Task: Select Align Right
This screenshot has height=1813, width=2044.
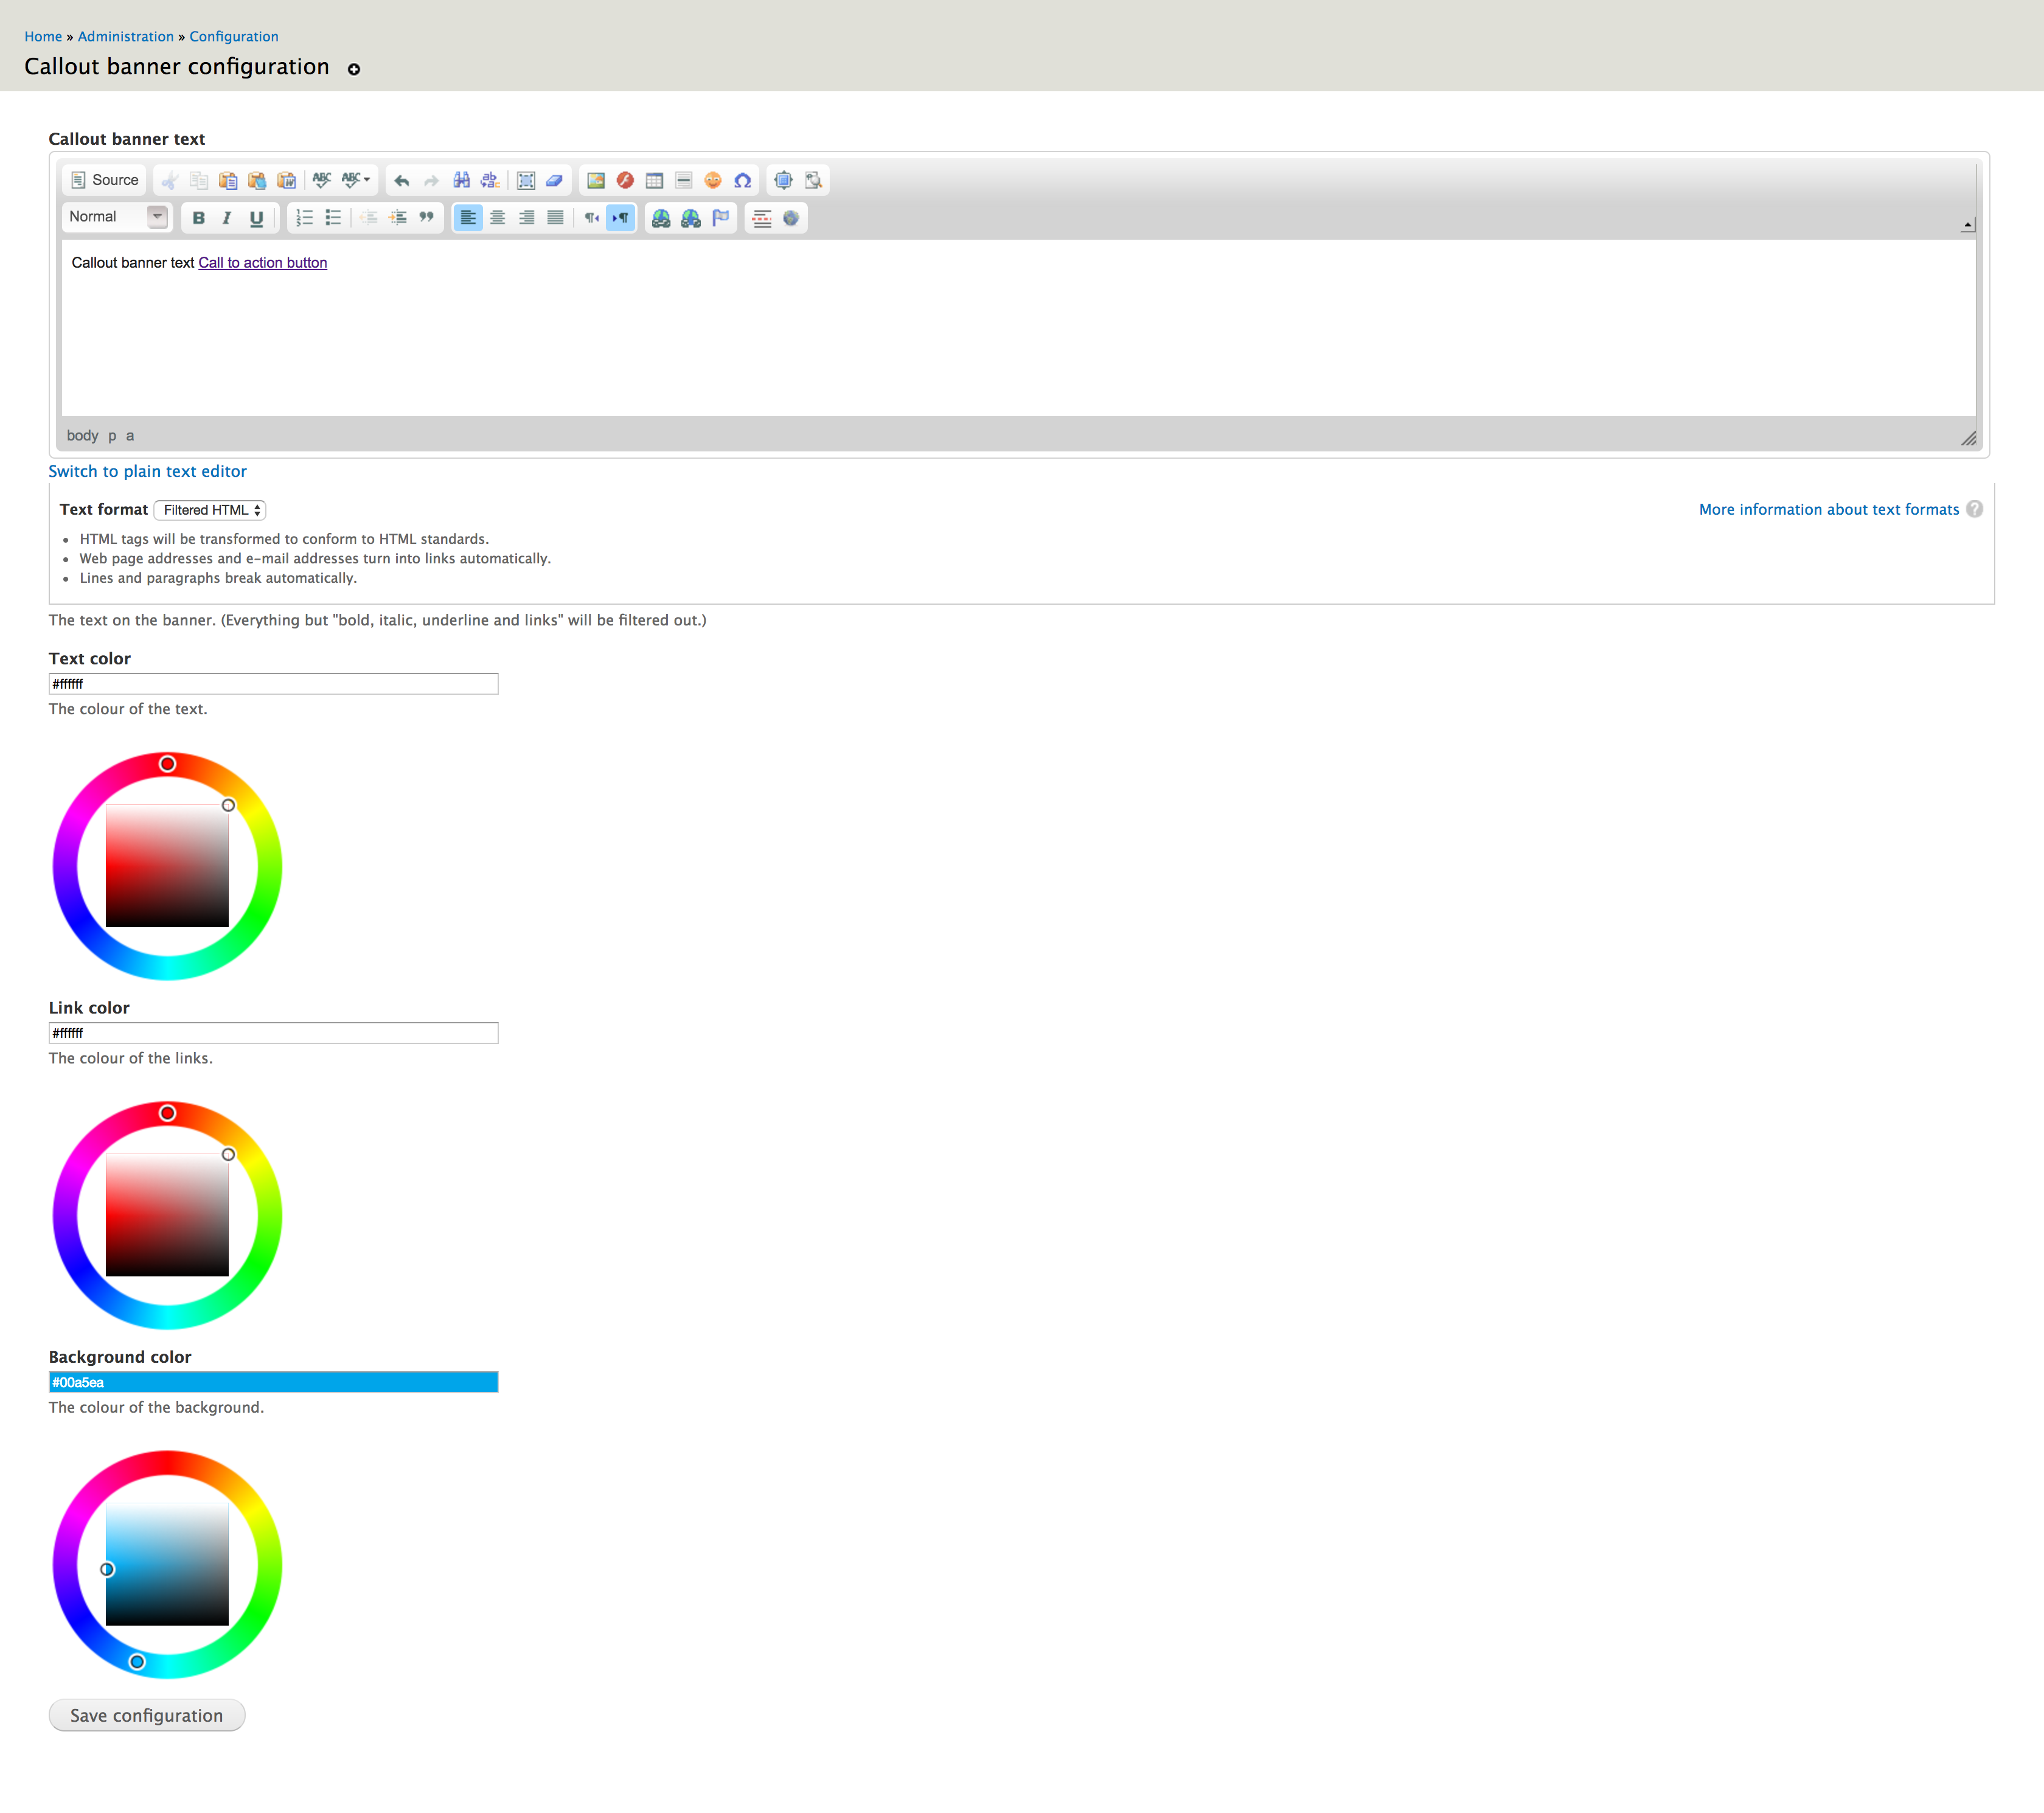Action: click(526, 218)
